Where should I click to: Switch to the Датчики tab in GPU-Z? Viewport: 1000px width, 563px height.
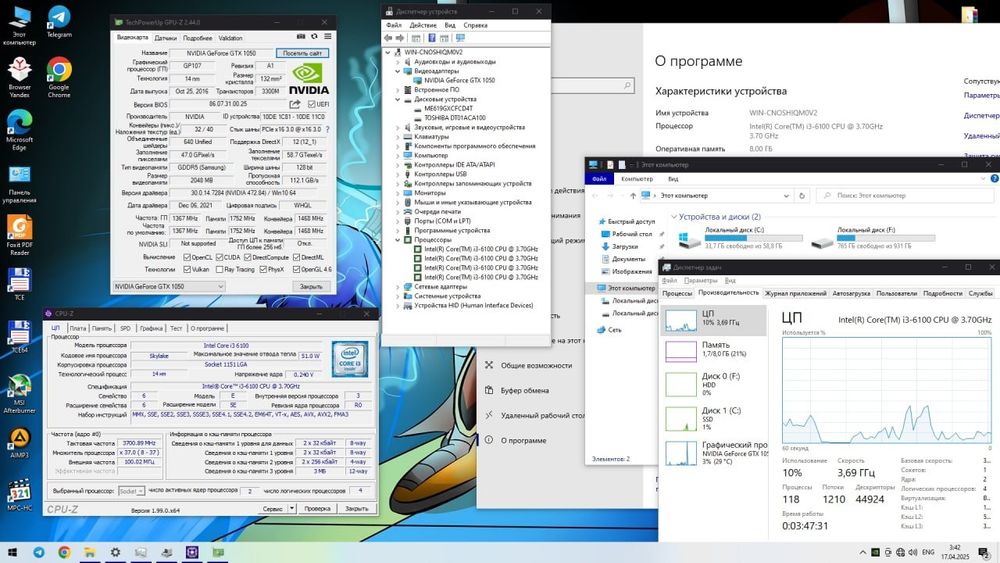pyautogui.click(x=166, y=37)
